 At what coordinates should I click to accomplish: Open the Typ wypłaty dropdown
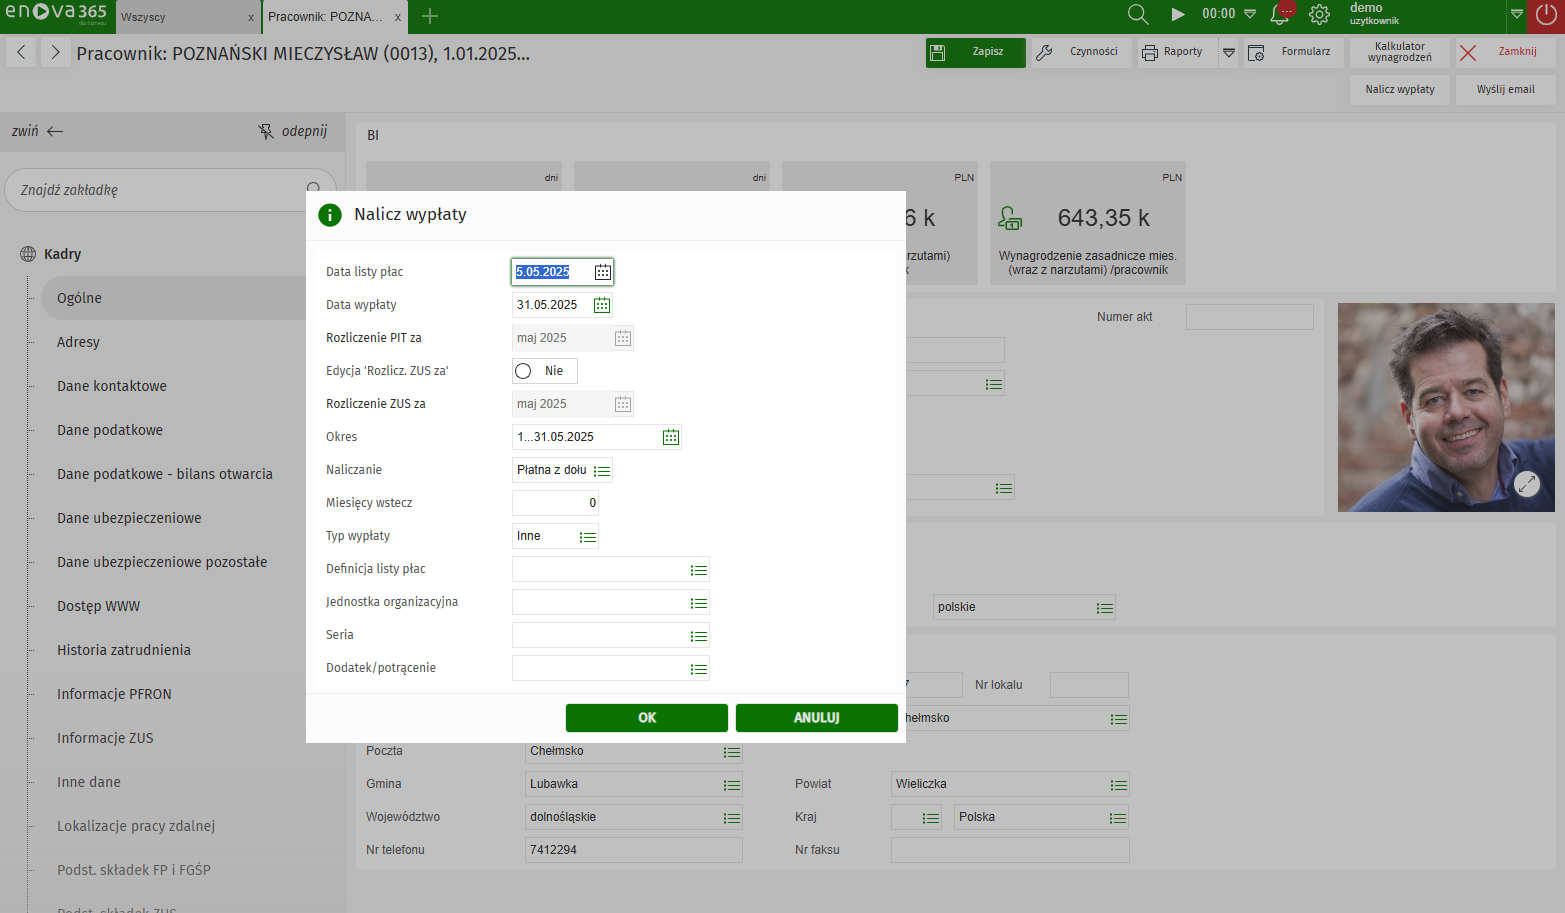pyautogui.click(x=588, y=537)
